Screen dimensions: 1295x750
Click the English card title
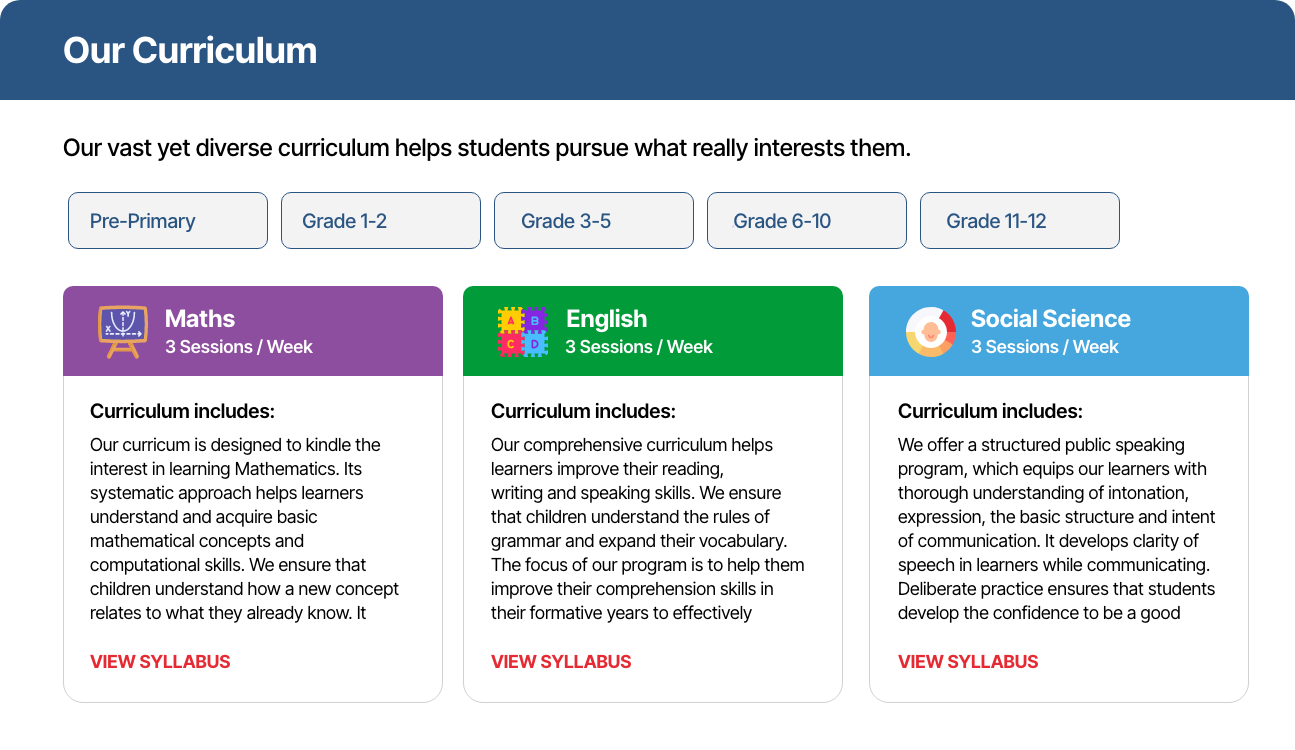606,319
